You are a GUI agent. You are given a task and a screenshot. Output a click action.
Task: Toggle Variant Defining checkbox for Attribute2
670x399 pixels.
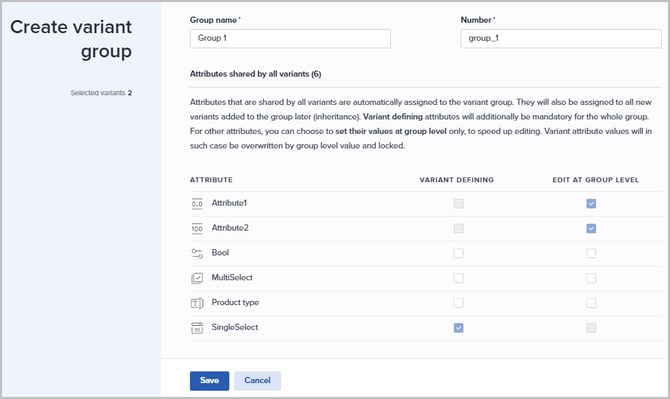coord(458,229)
